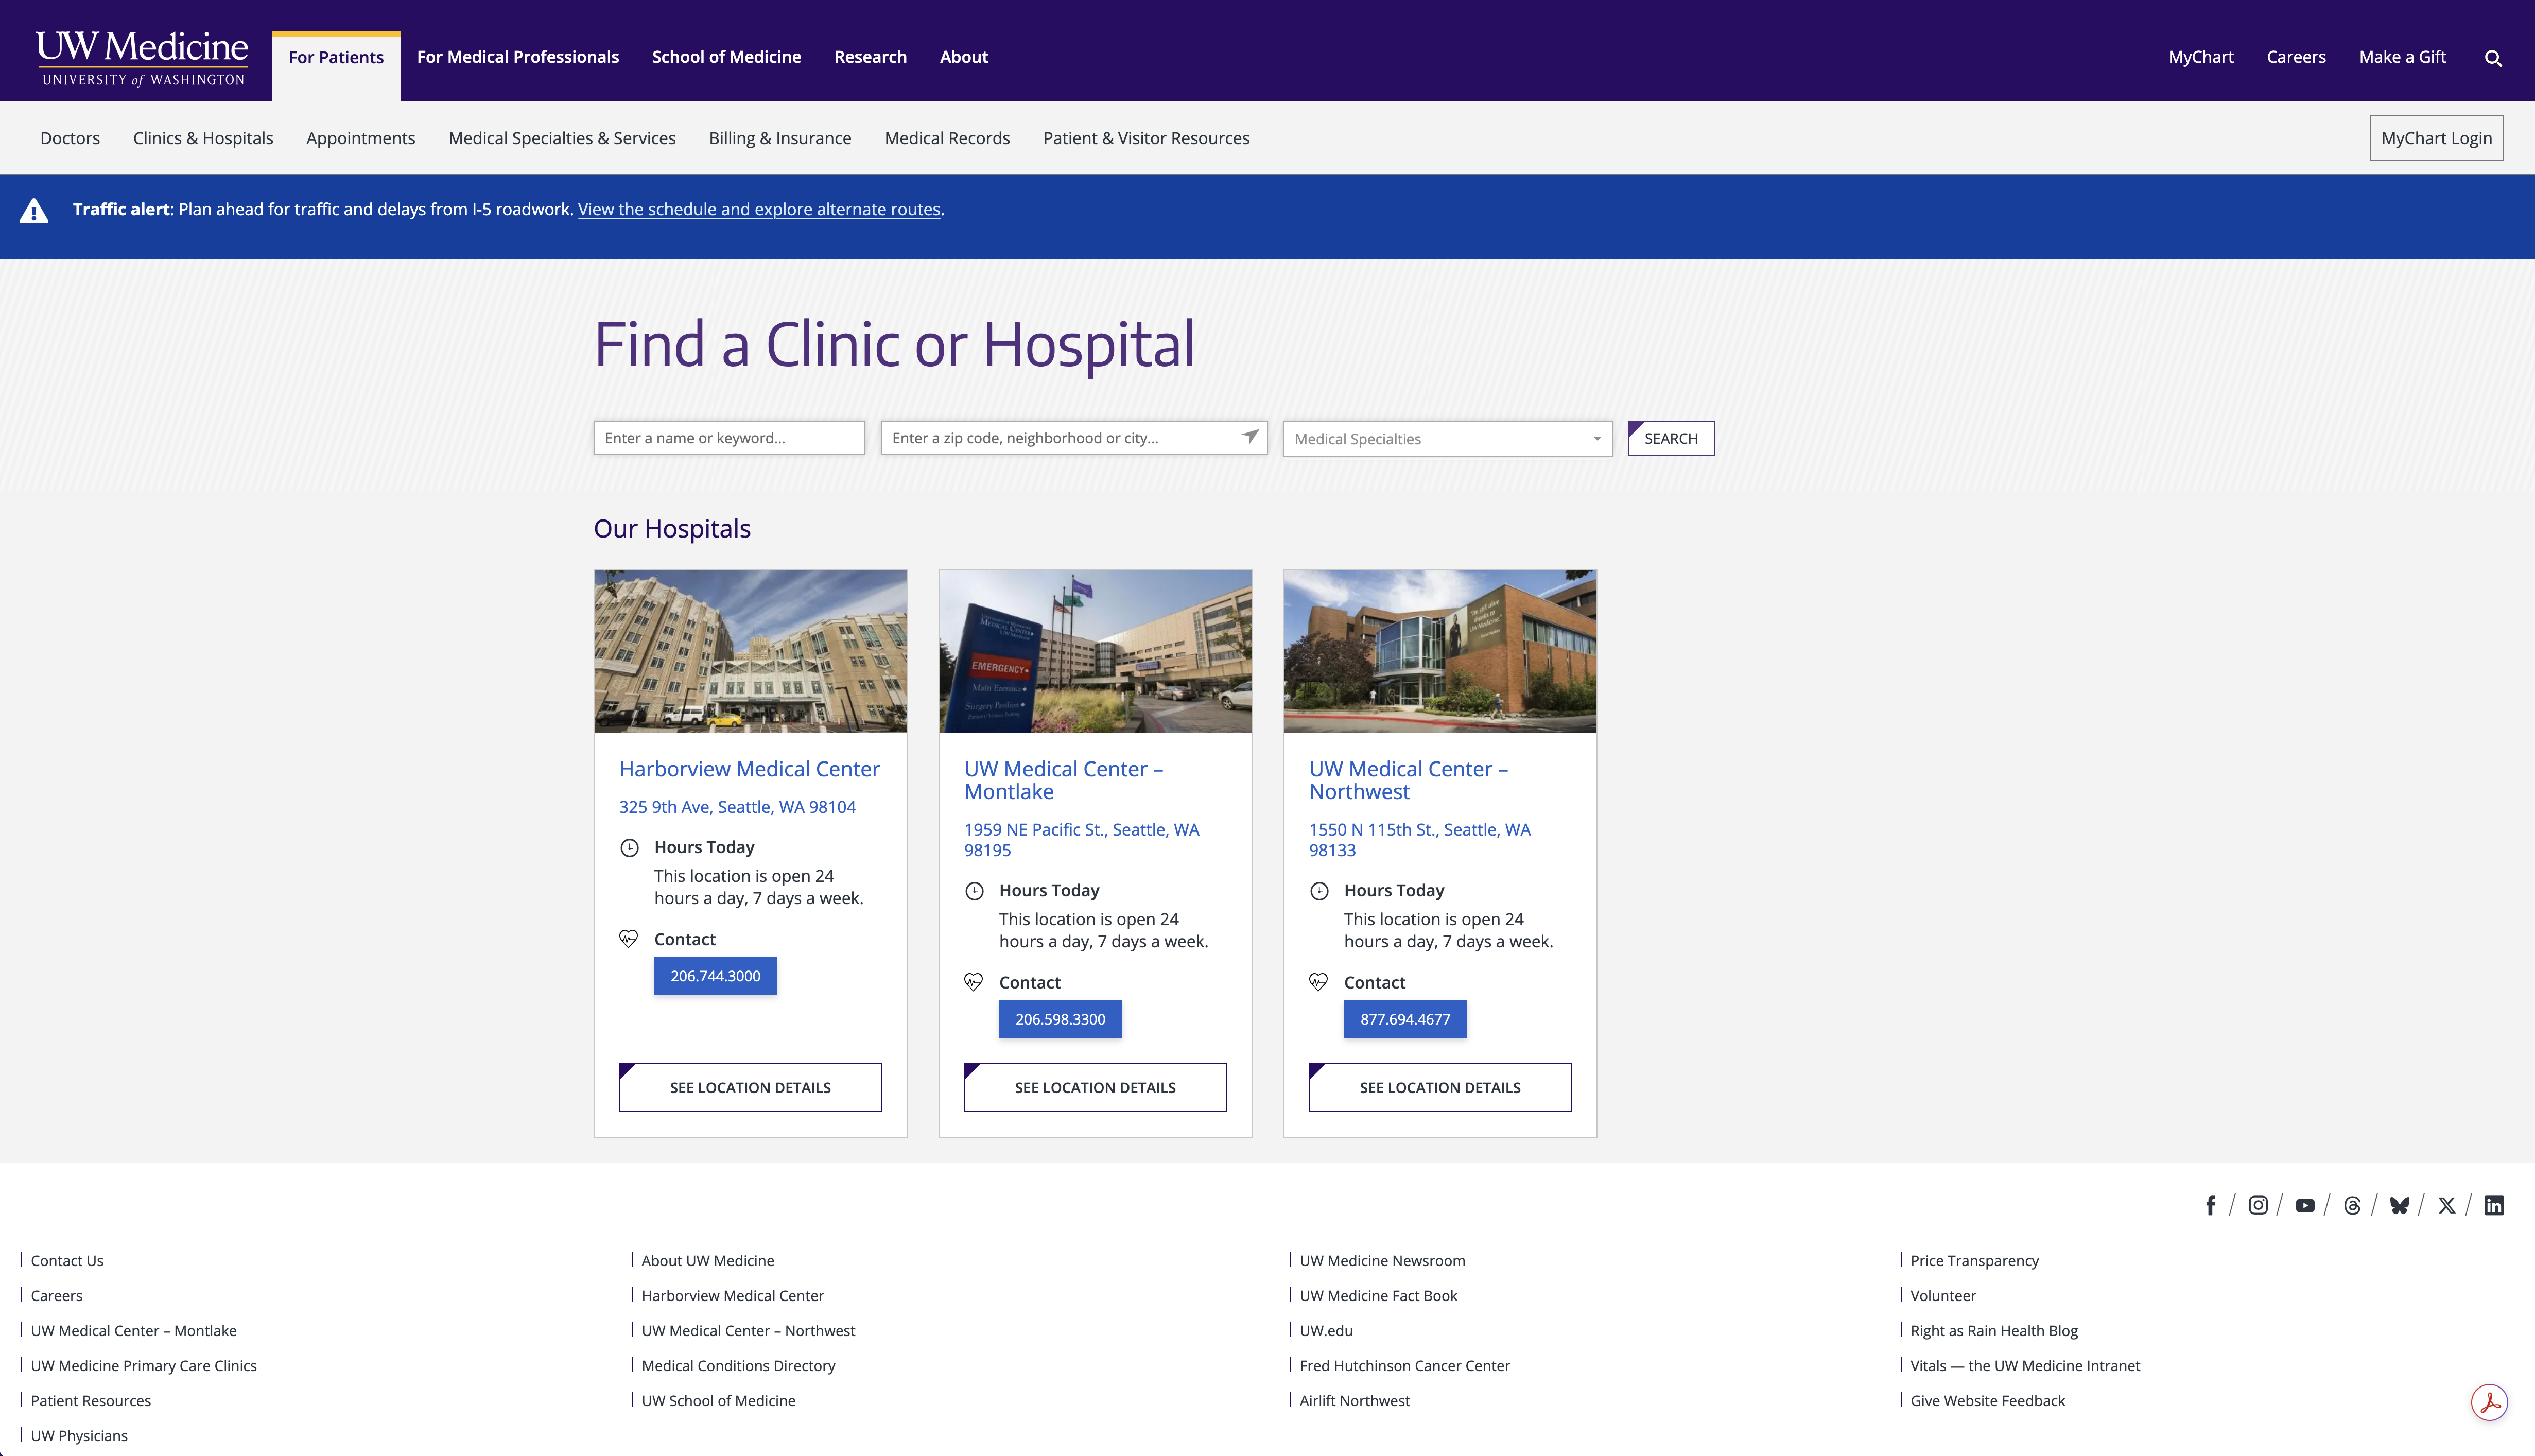The width and height of the screenshot is (2535, 1456).
Task: Click the clock icon on Harborview card
Action: pos(629,848)
